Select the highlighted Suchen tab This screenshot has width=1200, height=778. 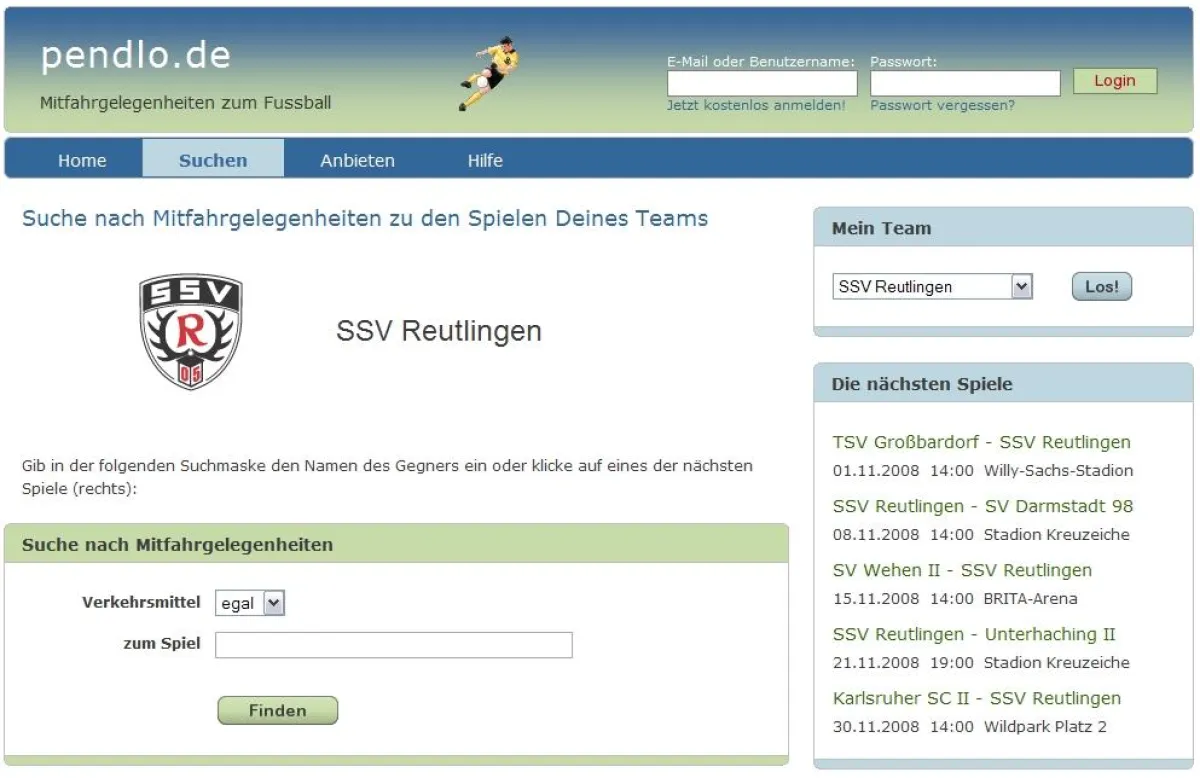[x=213, y=160]
